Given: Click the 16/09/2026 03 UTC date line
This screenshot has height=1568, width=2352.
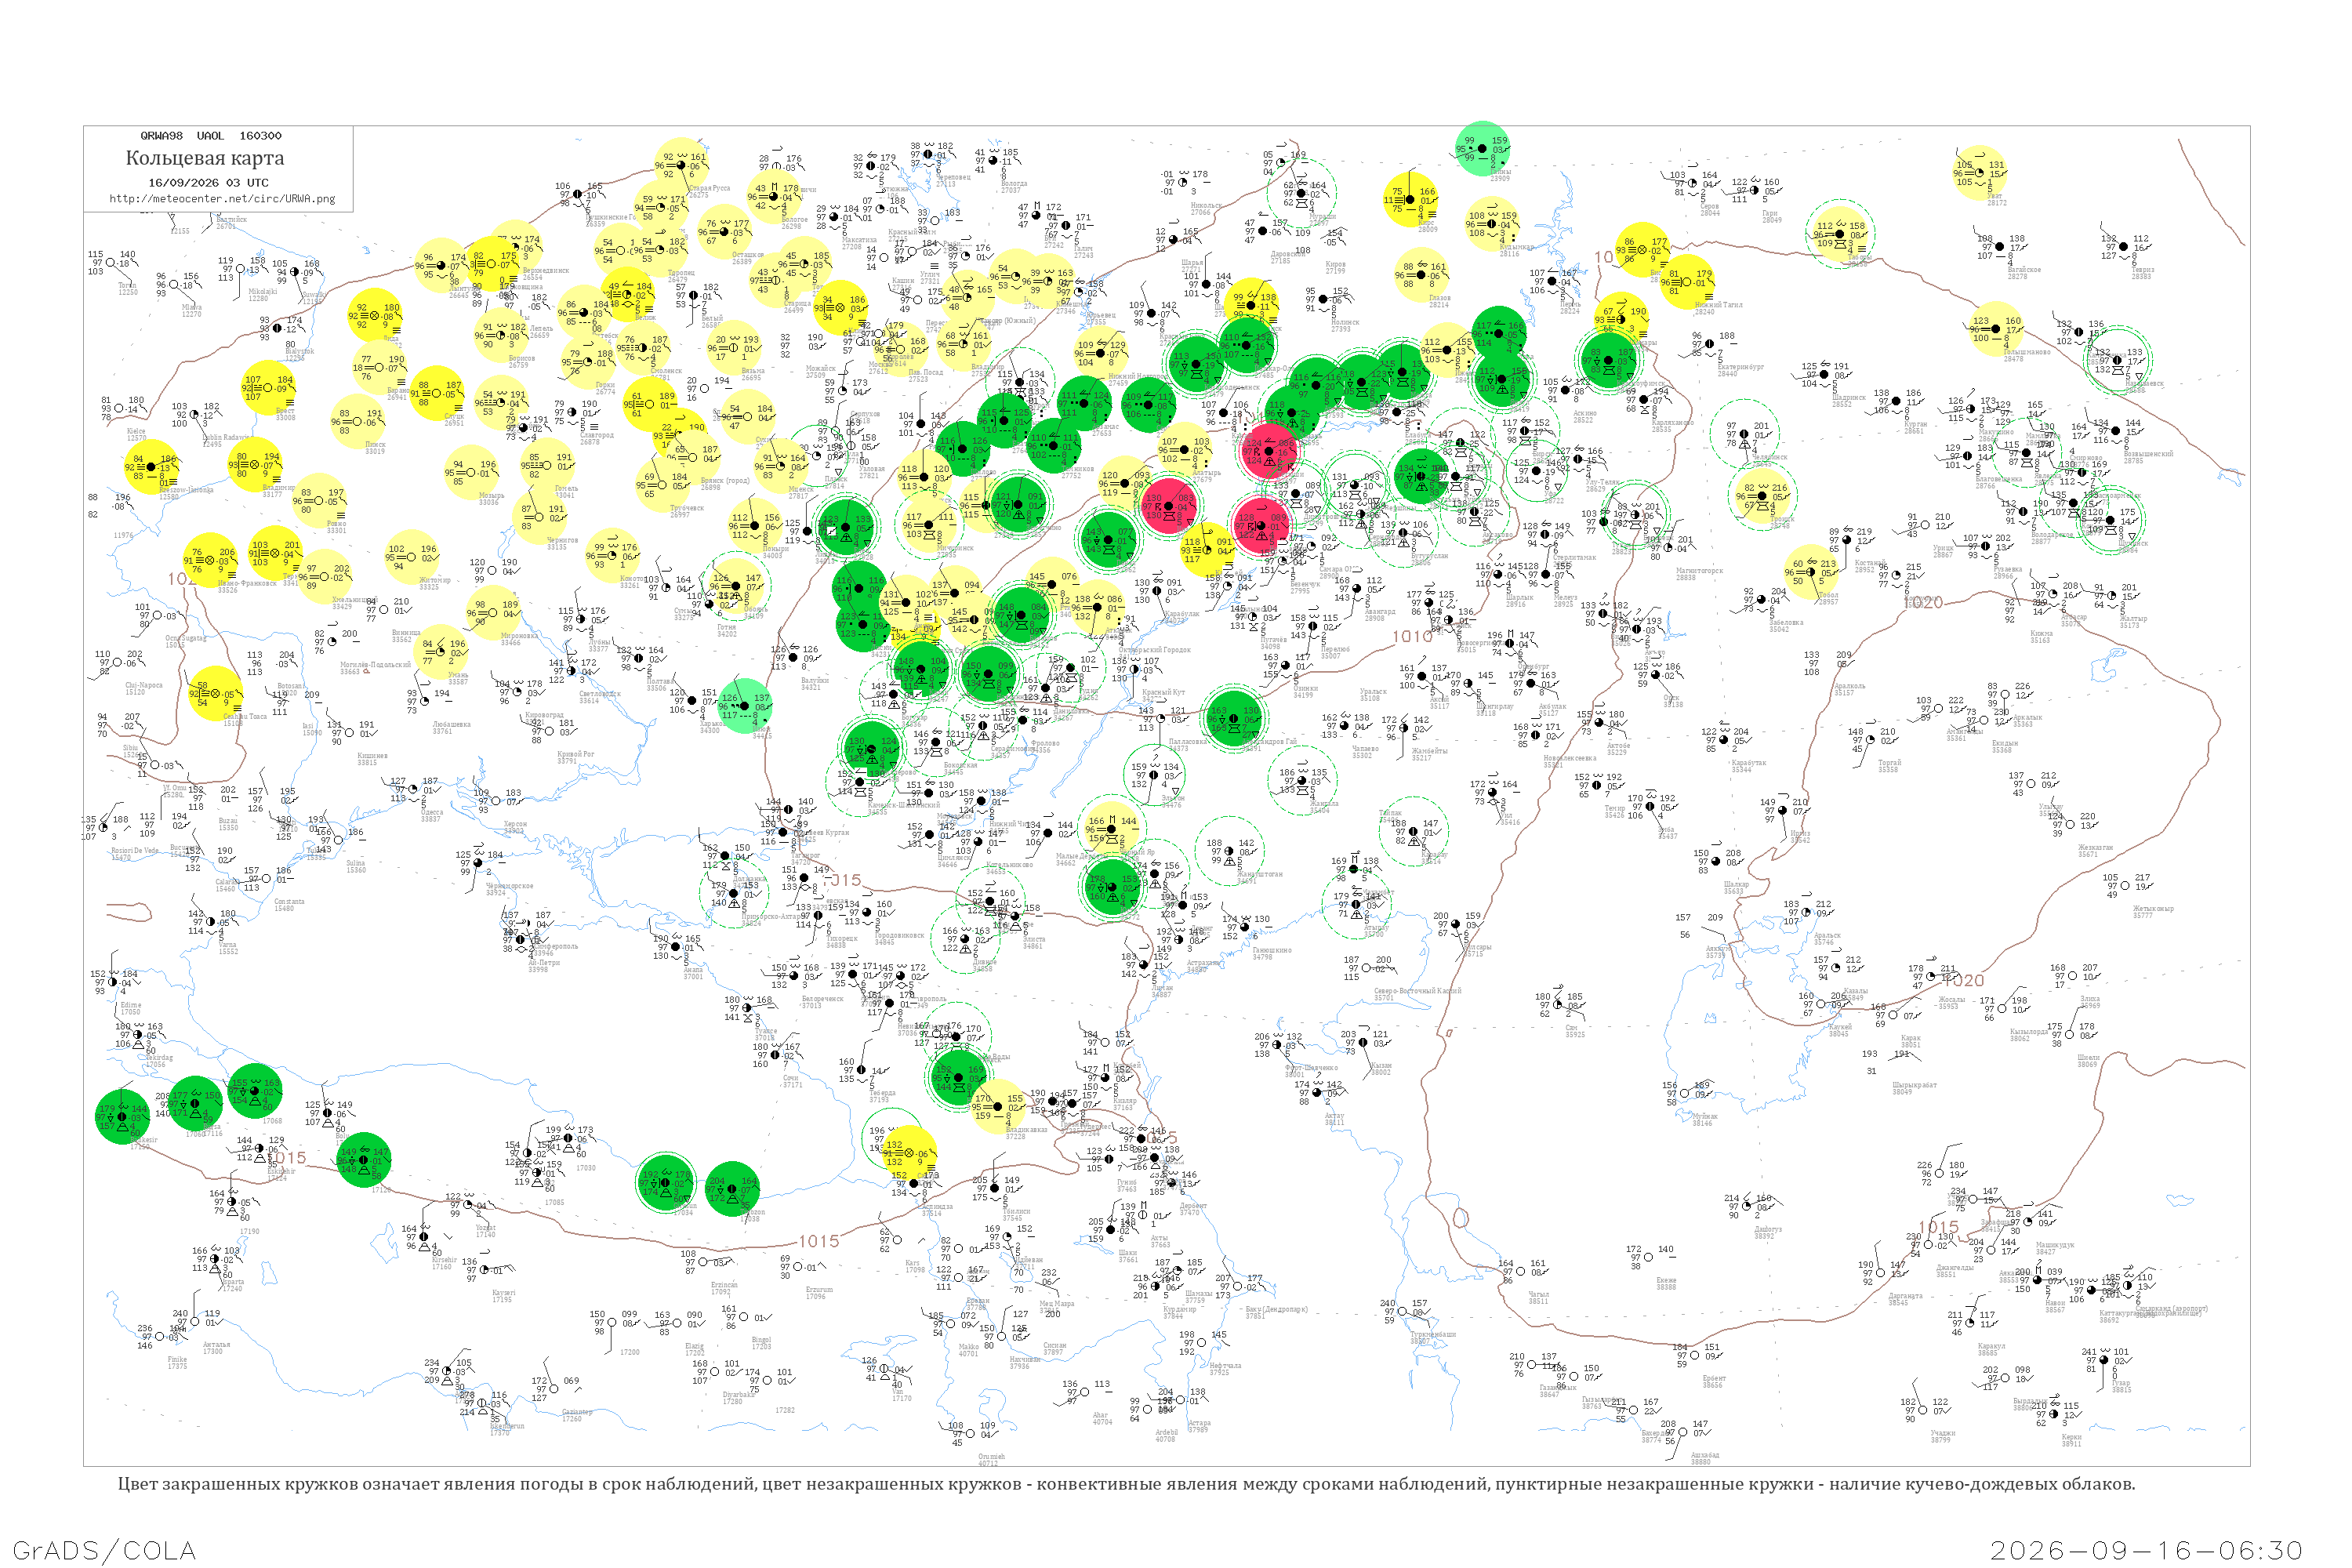Looking at the screenshot, I should (208, 182).
